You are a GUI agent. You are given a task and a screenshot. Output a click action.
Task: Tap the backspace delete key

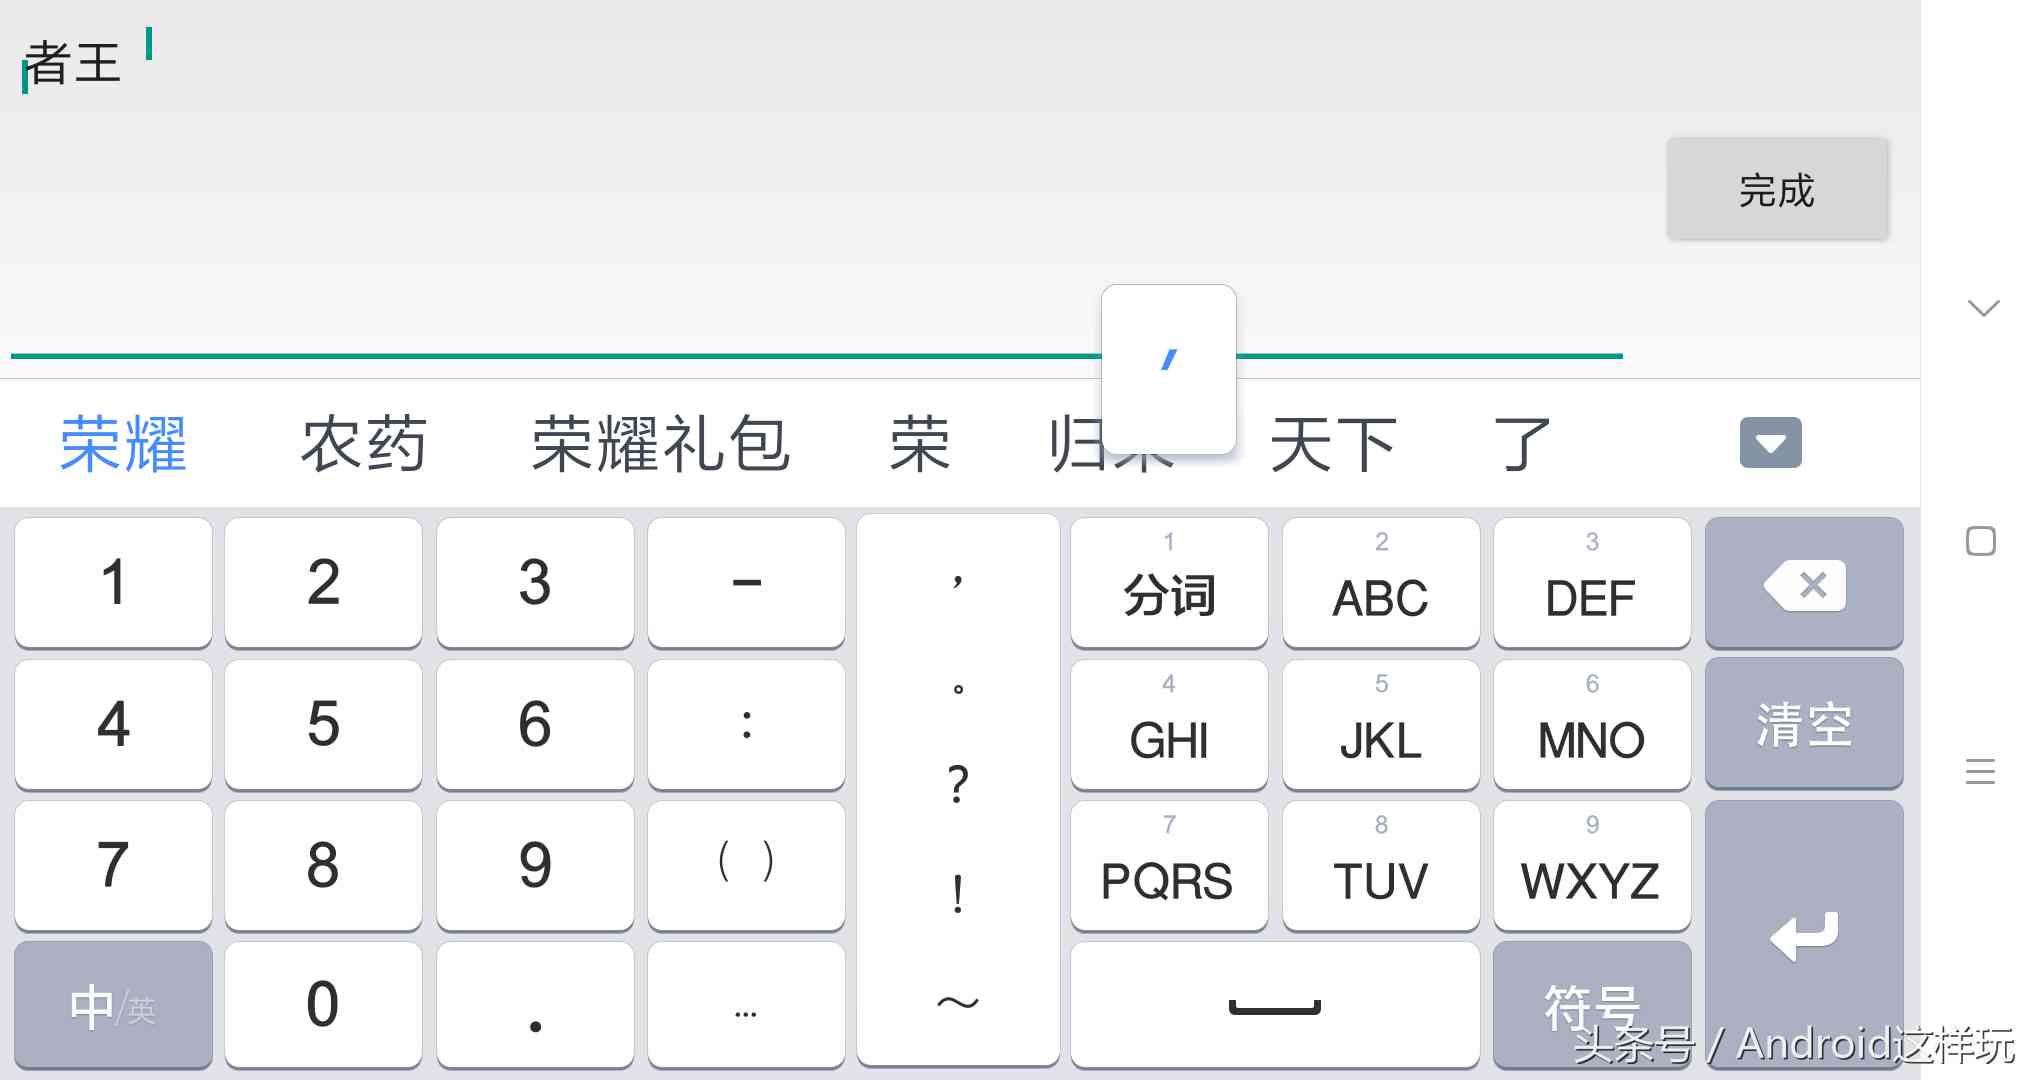(x=1804, y=583)
